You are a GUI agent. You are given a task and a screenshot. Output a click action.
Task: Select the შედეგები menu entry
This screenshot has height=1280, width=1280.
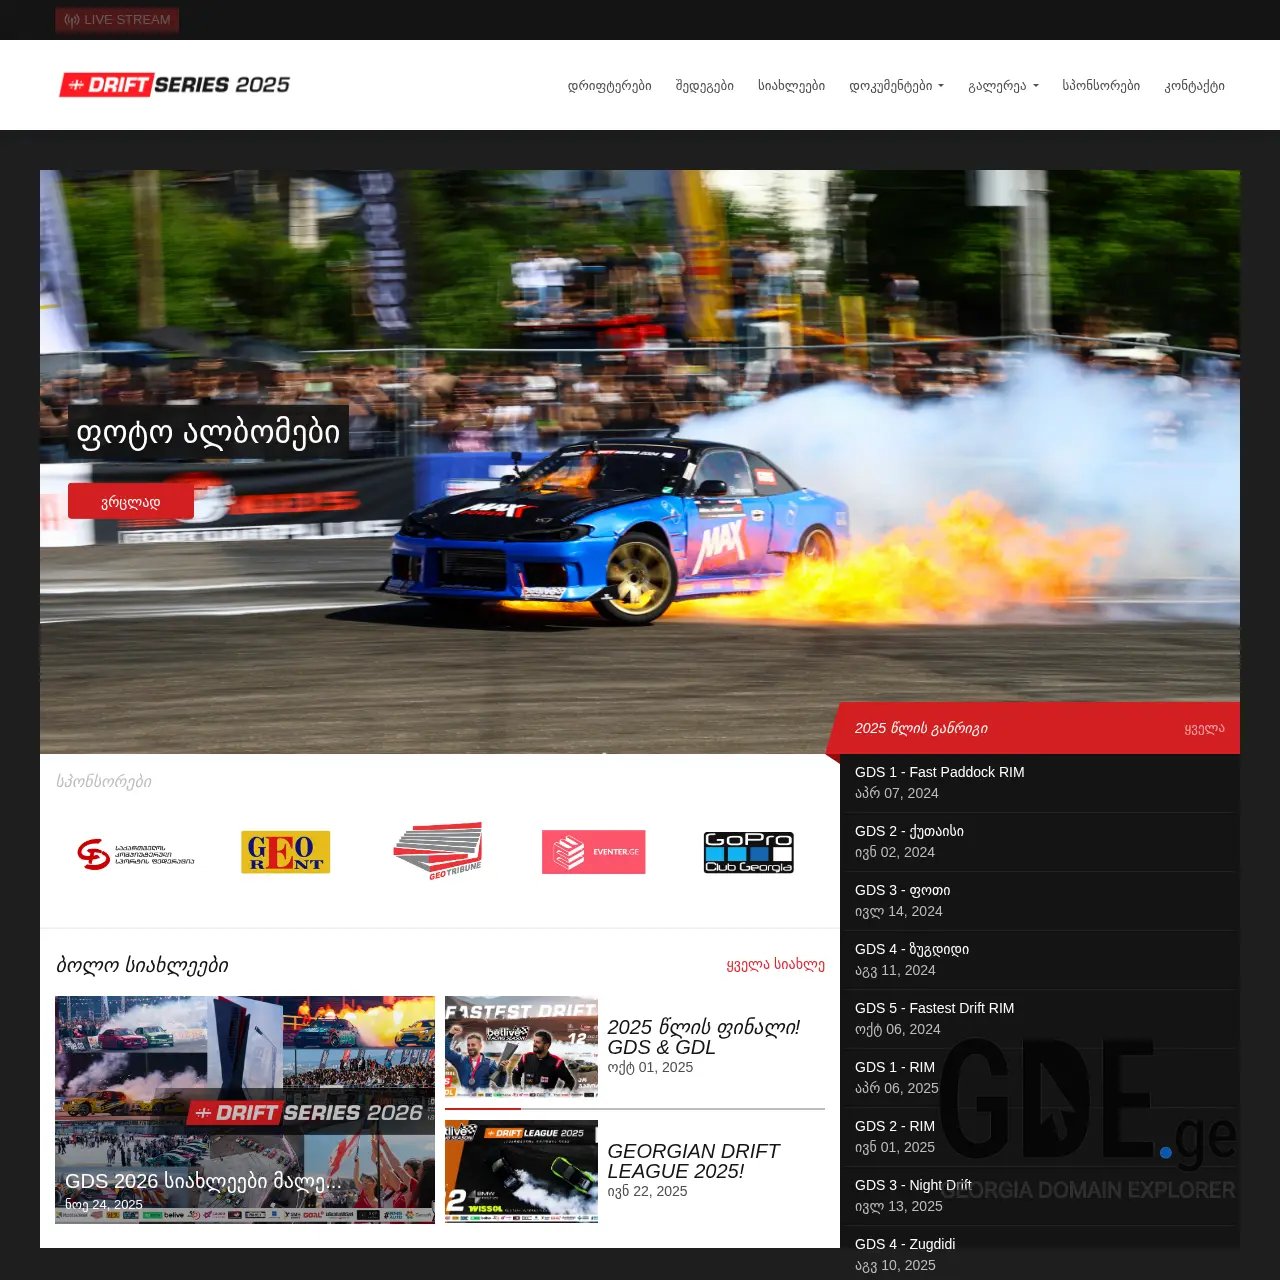[x=706, y=85]
